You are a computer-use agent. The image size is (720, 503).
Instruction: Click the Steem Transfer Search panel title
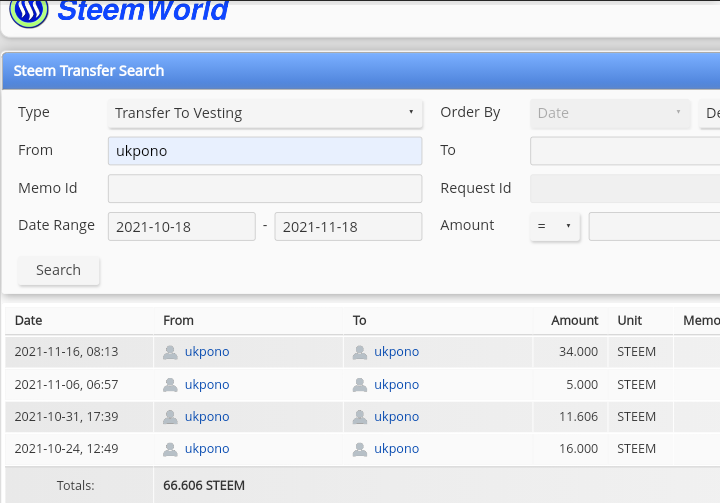(x=89, y=71)
